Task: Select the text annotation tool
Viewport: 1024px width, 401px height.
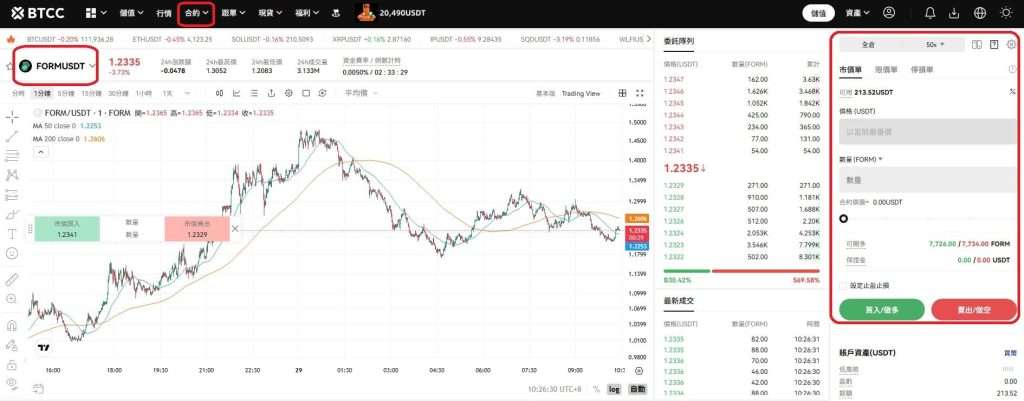Action: (x=12, y=234)
